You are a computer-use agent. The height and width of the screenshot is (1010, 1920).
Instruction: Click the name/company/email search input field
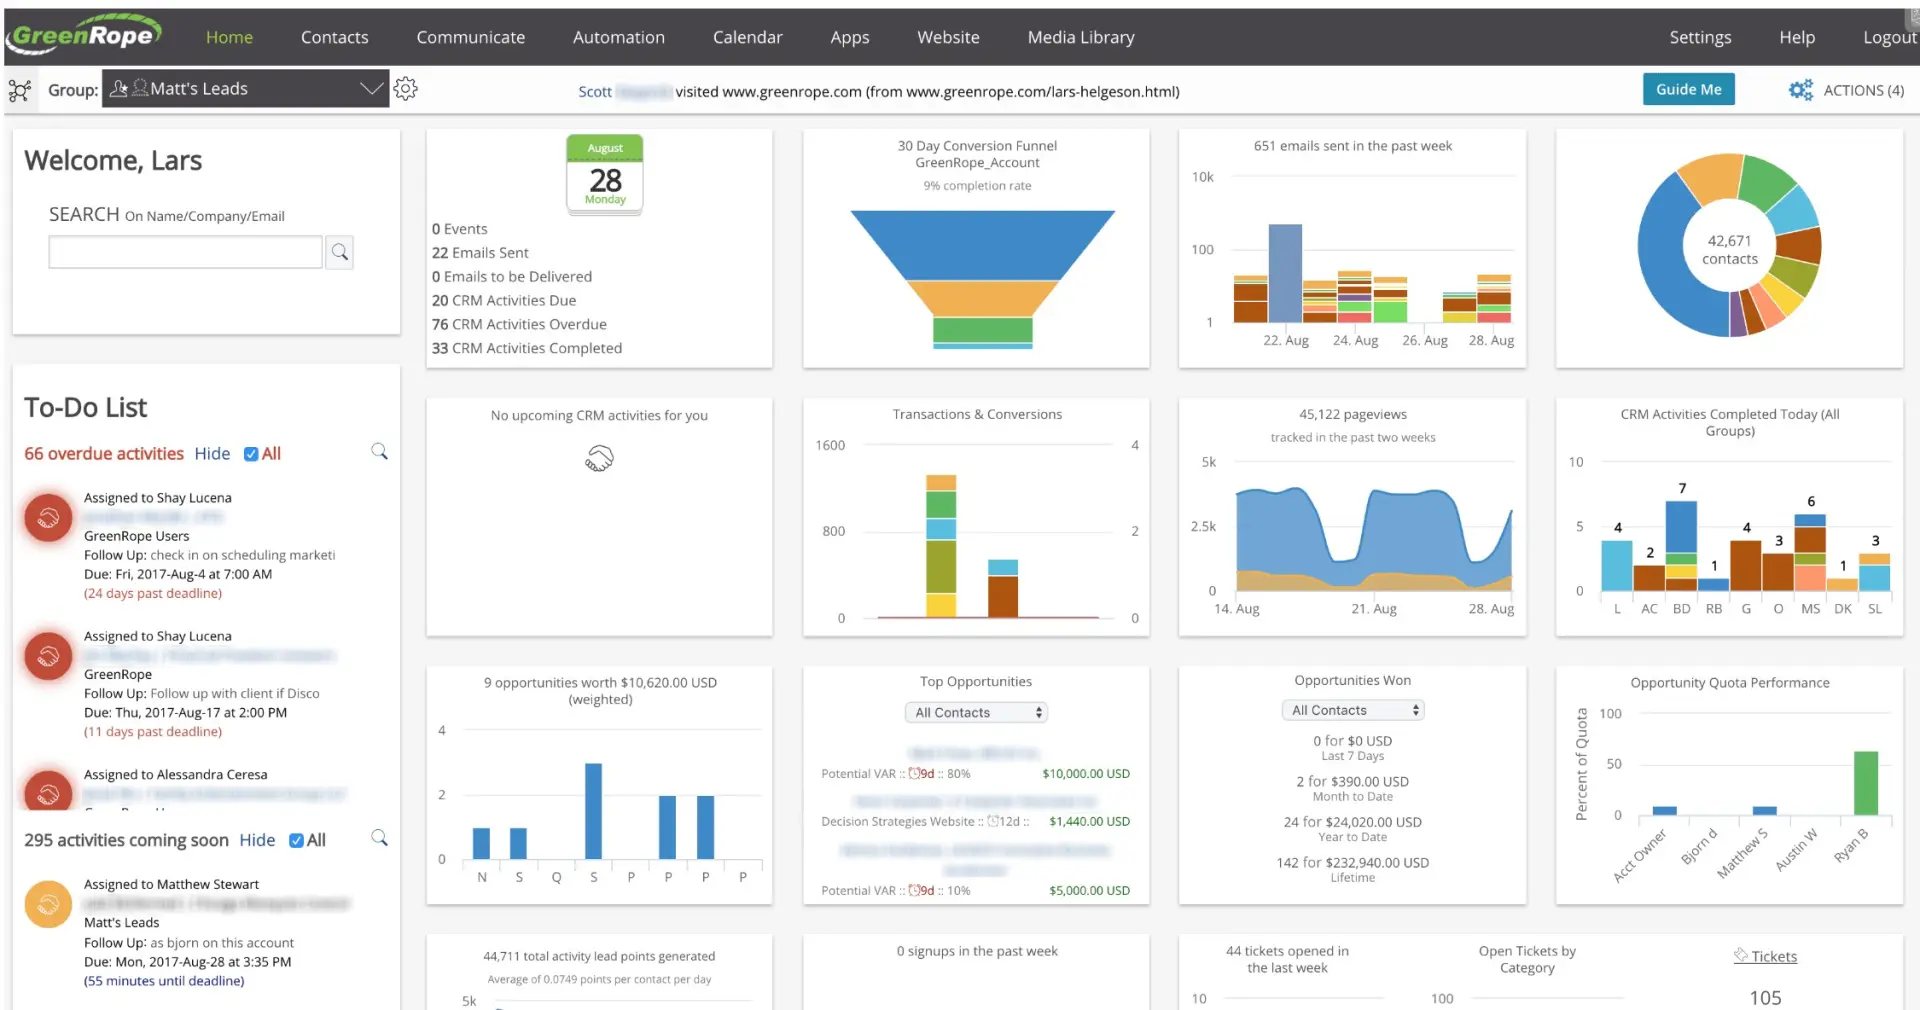(x=185, y=252)
